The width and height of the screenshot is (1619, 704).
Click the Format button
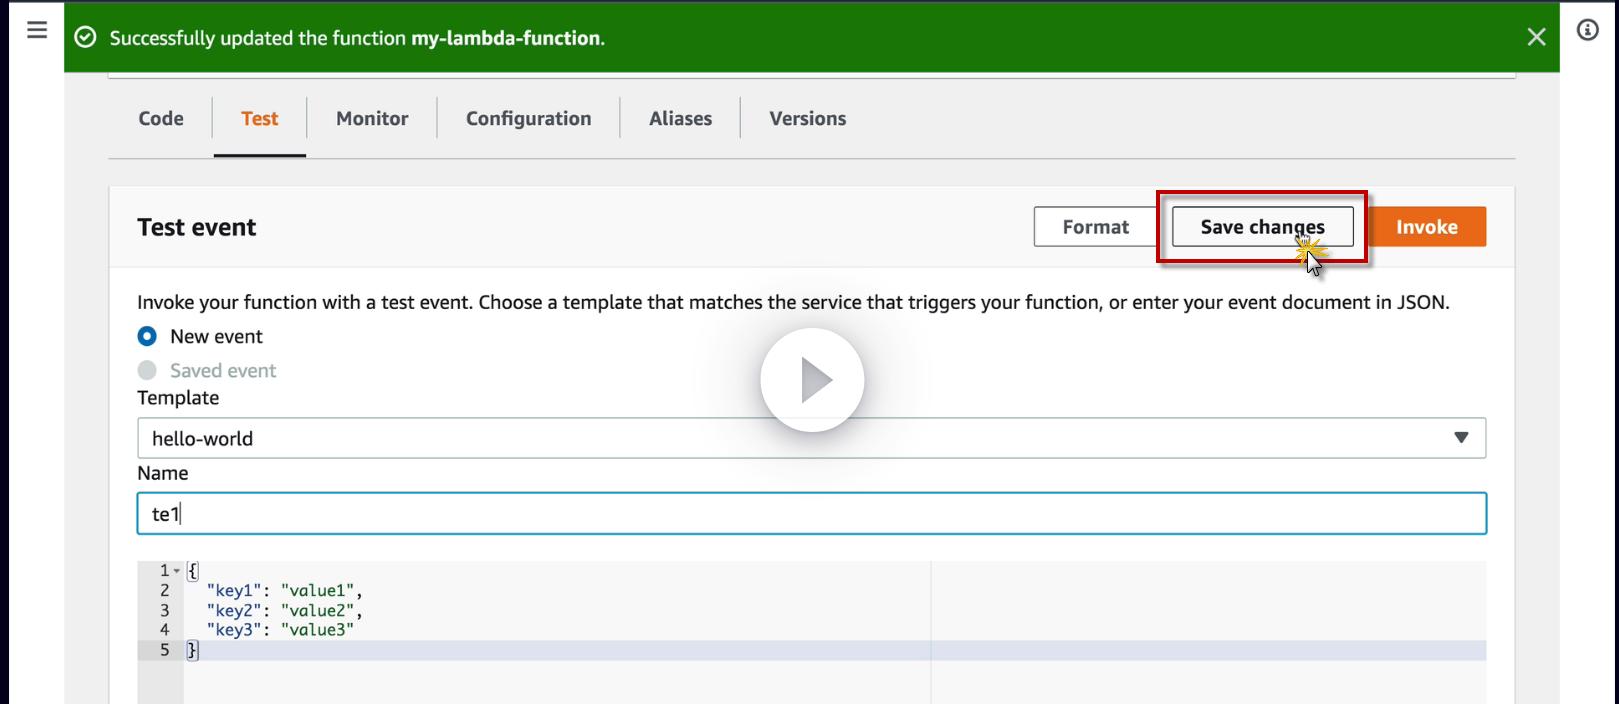1095,227
